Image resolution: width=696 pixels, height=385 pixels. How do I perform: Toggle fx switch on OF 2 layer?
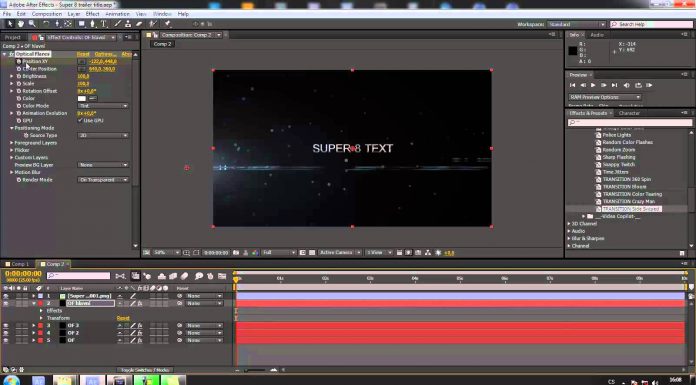point(140,333)
